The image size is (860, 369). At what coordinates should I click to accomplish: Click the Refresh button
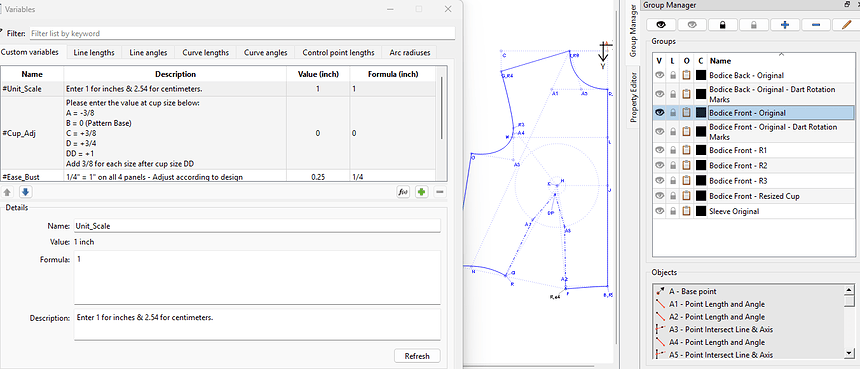417,356
